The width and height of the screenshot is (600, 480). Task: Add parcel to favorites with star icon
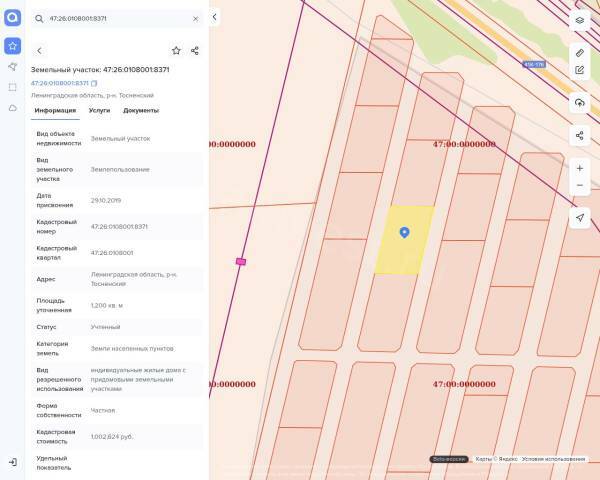click(176, 50)
